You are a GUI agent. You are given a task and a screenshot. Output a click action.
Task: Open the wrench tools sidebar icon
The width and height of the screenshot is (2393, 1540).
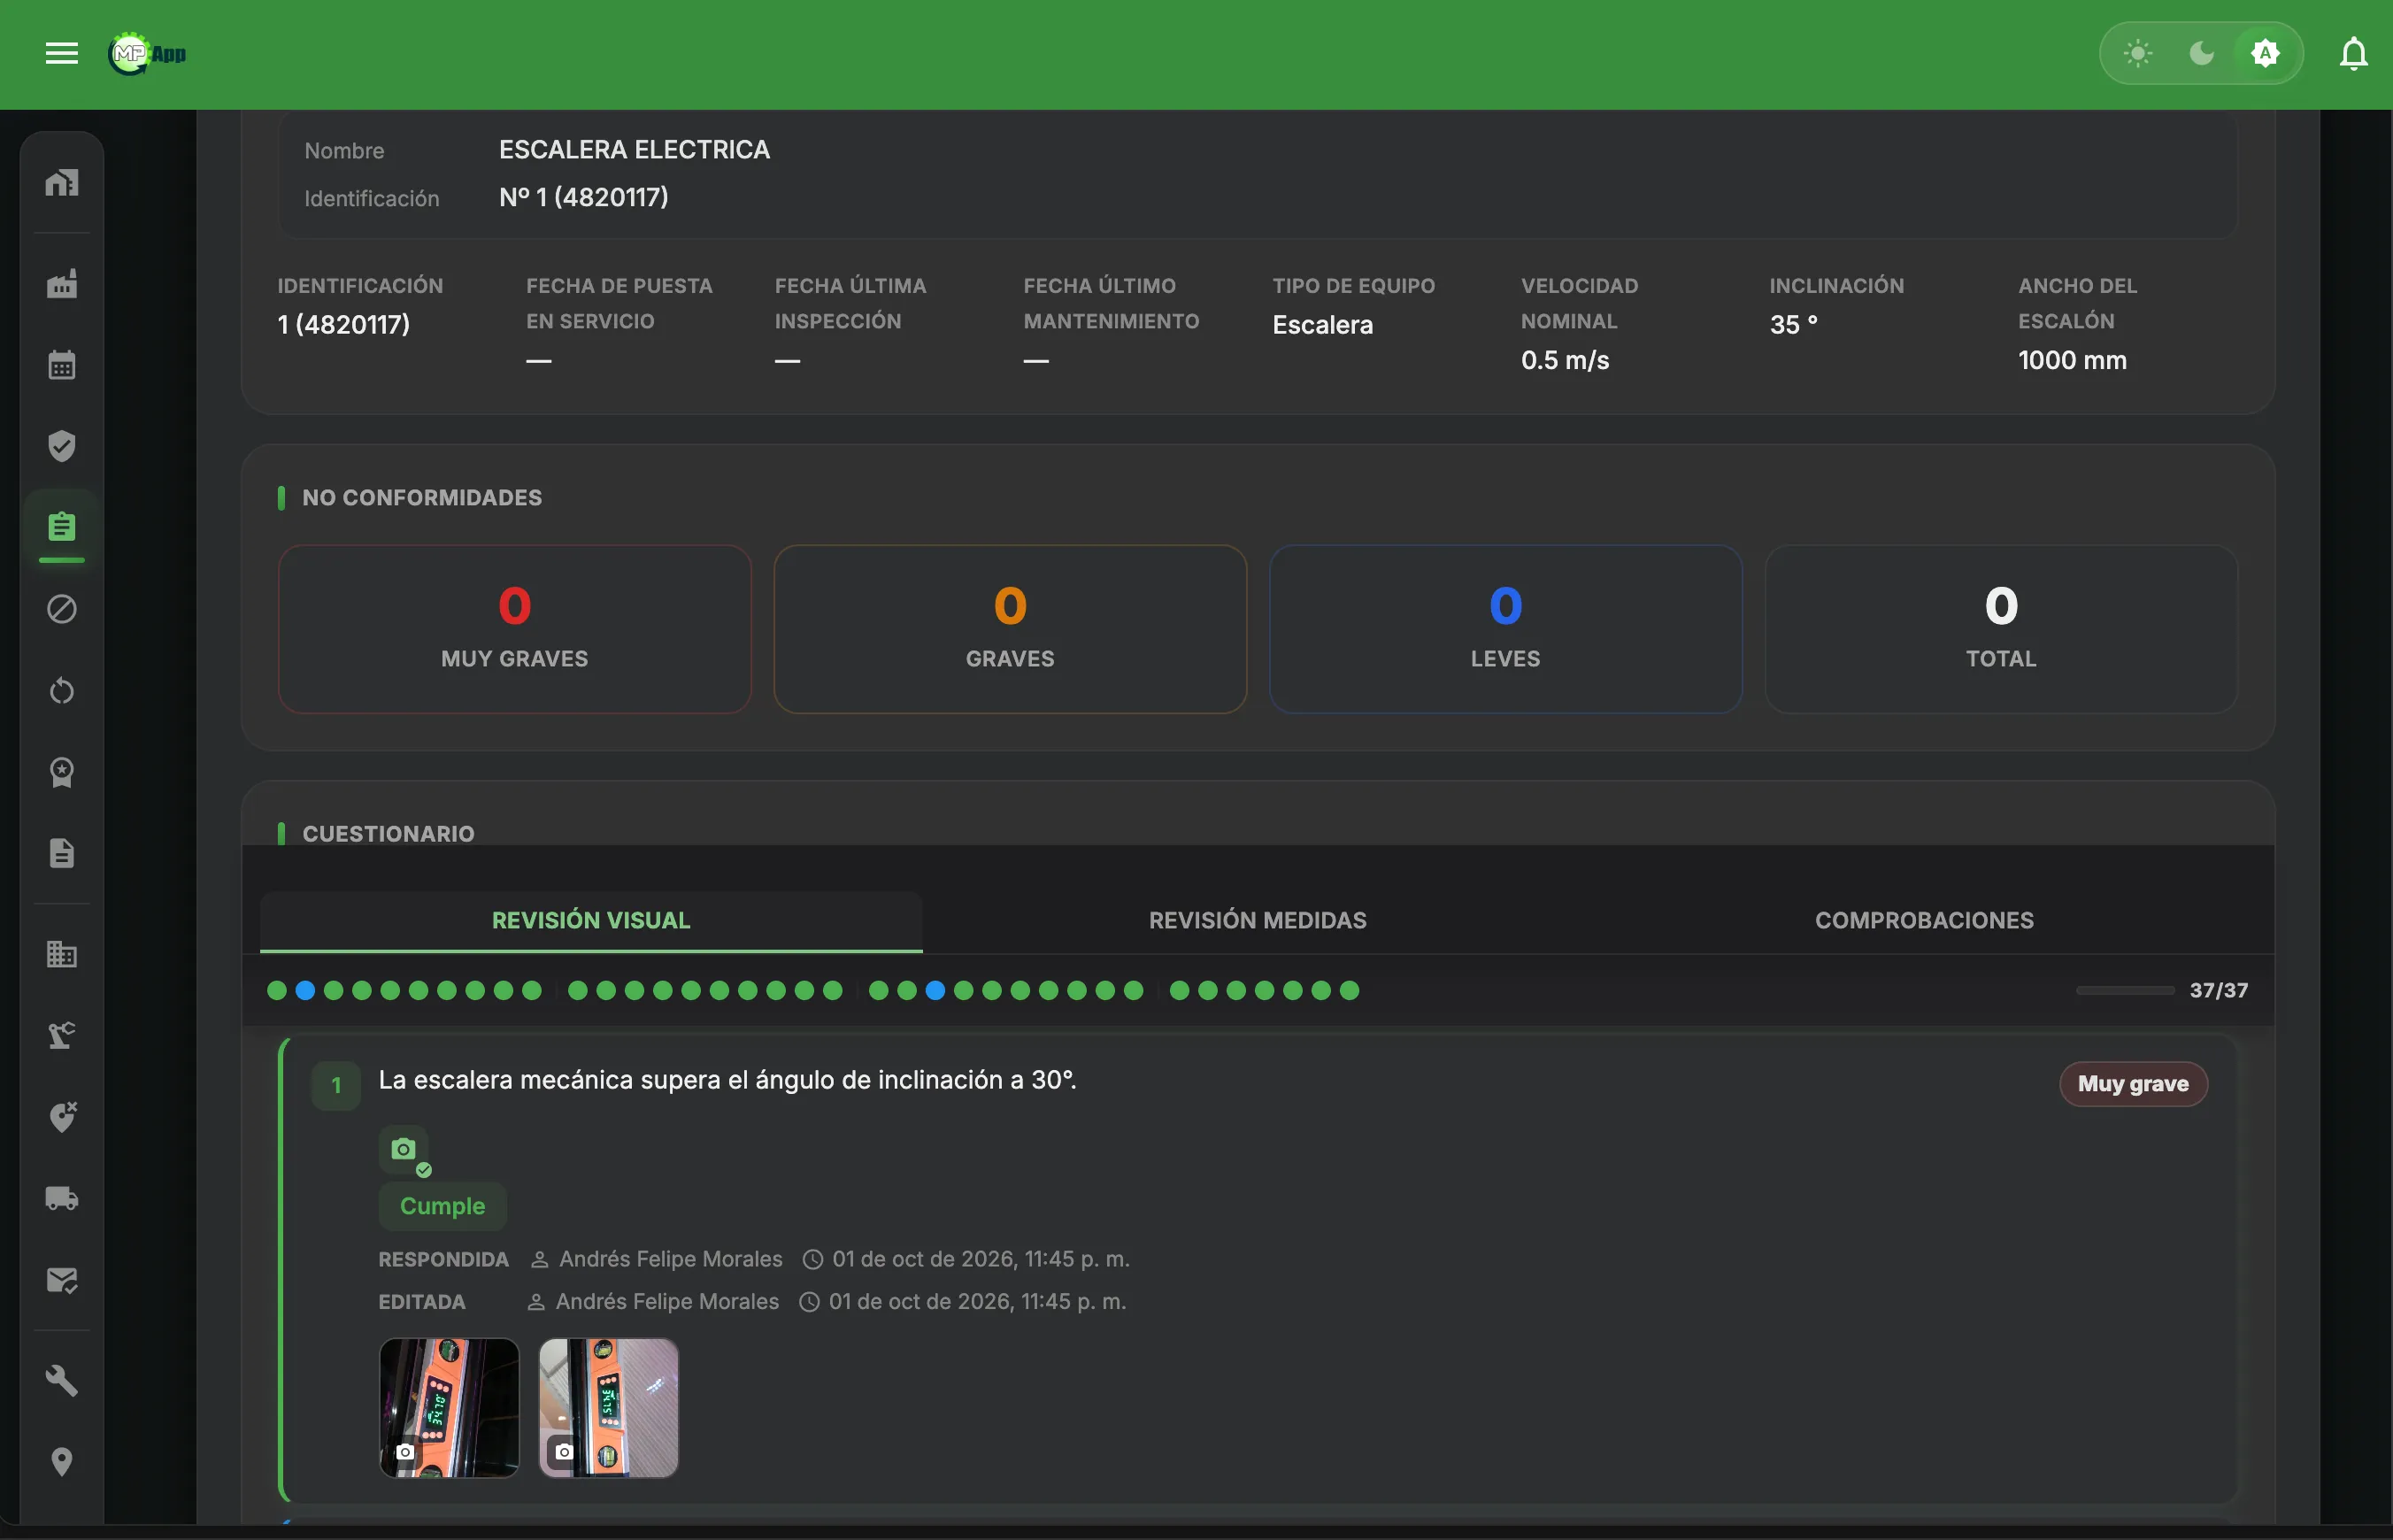62,1381
